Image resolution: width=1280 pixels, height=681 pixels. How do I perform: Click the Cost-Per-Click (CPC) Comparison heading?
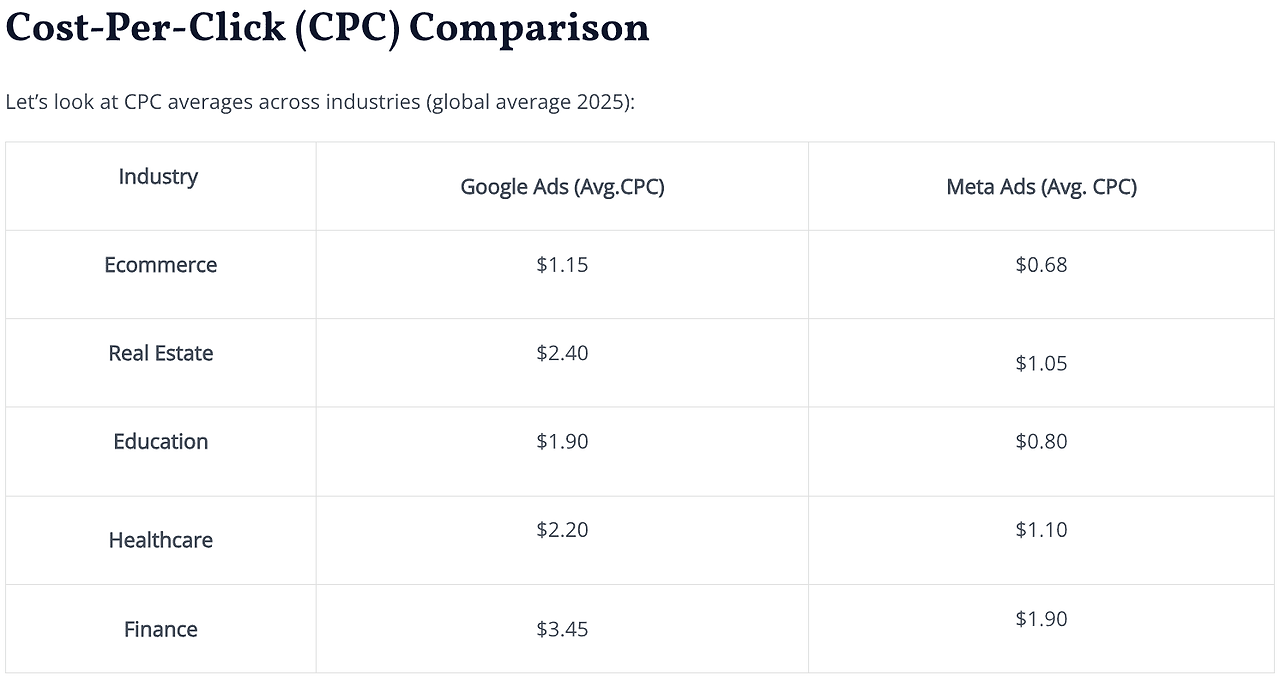coord(327,28)
